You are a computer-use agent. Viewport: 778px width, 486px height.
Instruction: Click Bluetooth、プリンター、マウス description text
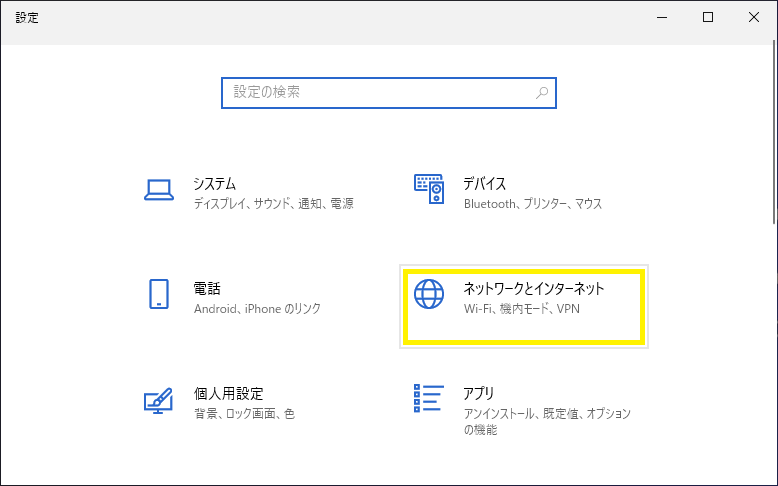click(x=533, y=204)
